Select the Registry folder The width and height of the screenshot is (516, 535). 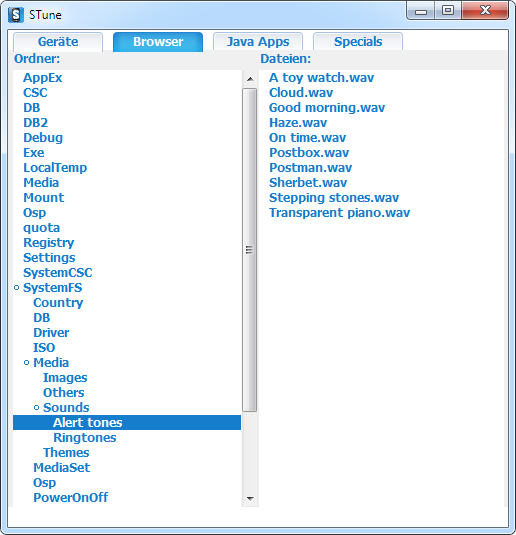tap(48, 243)
